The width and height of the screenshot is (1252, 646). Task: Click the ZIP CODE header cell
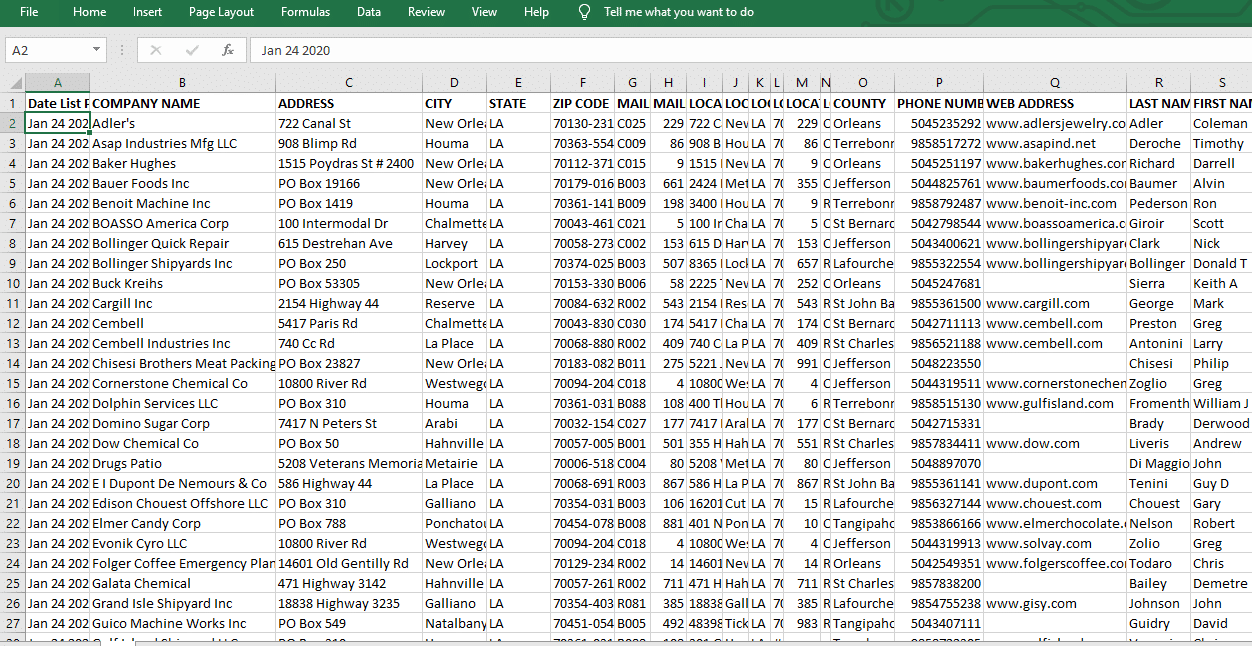click(582, 103)
